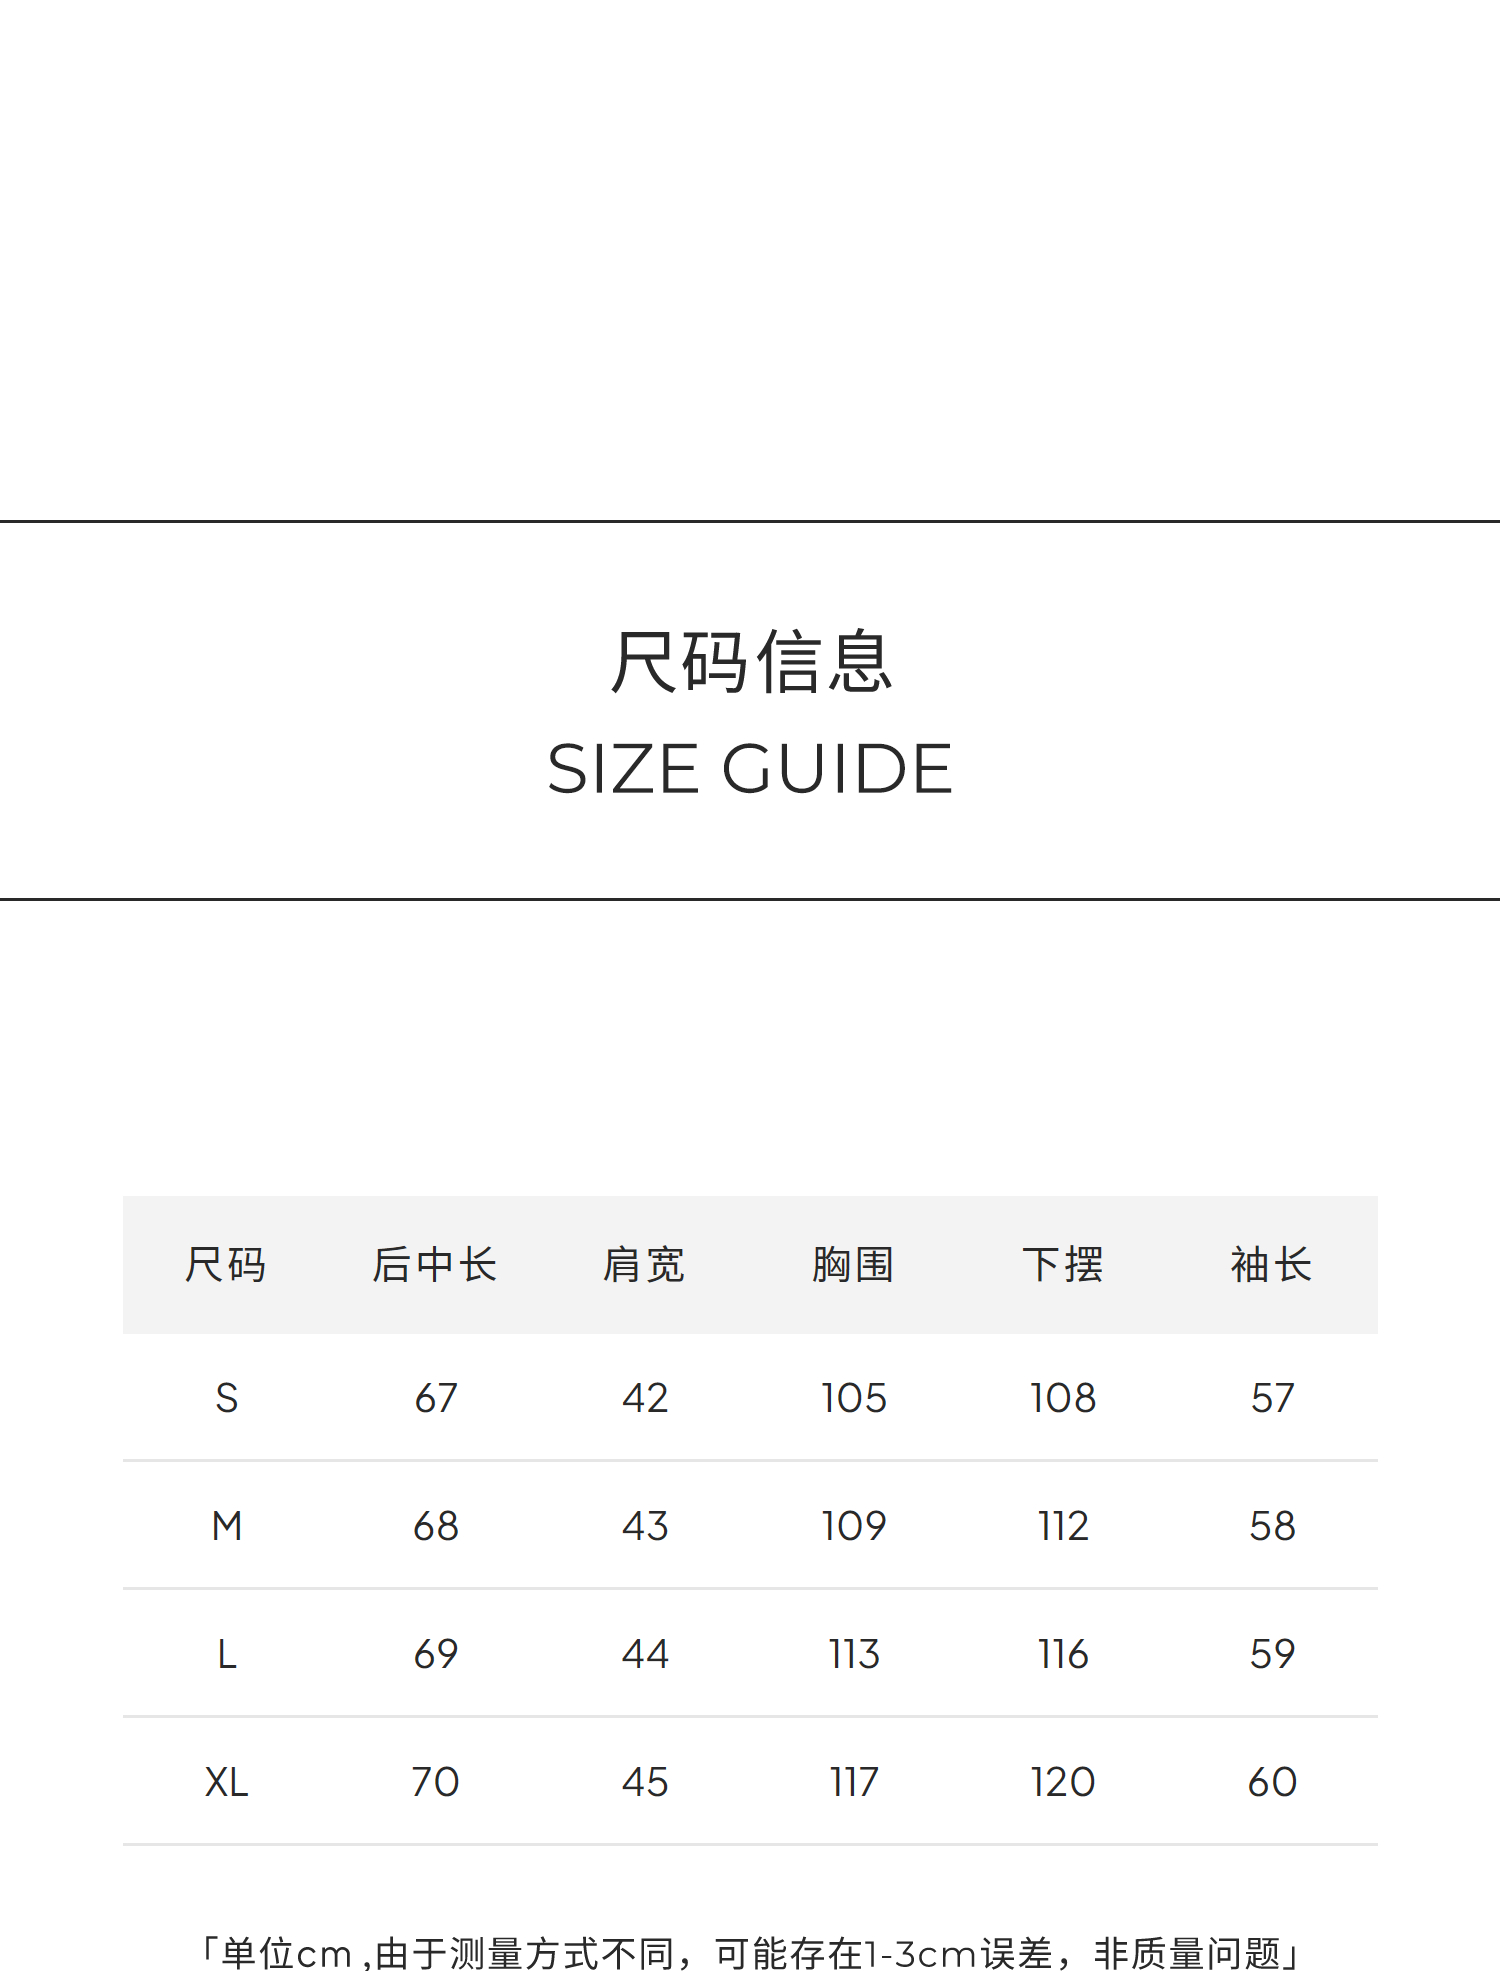Screen dimensions: 1500x1971
Task: Click the 105 chest value for S
Action: [x=853, y=1398]
